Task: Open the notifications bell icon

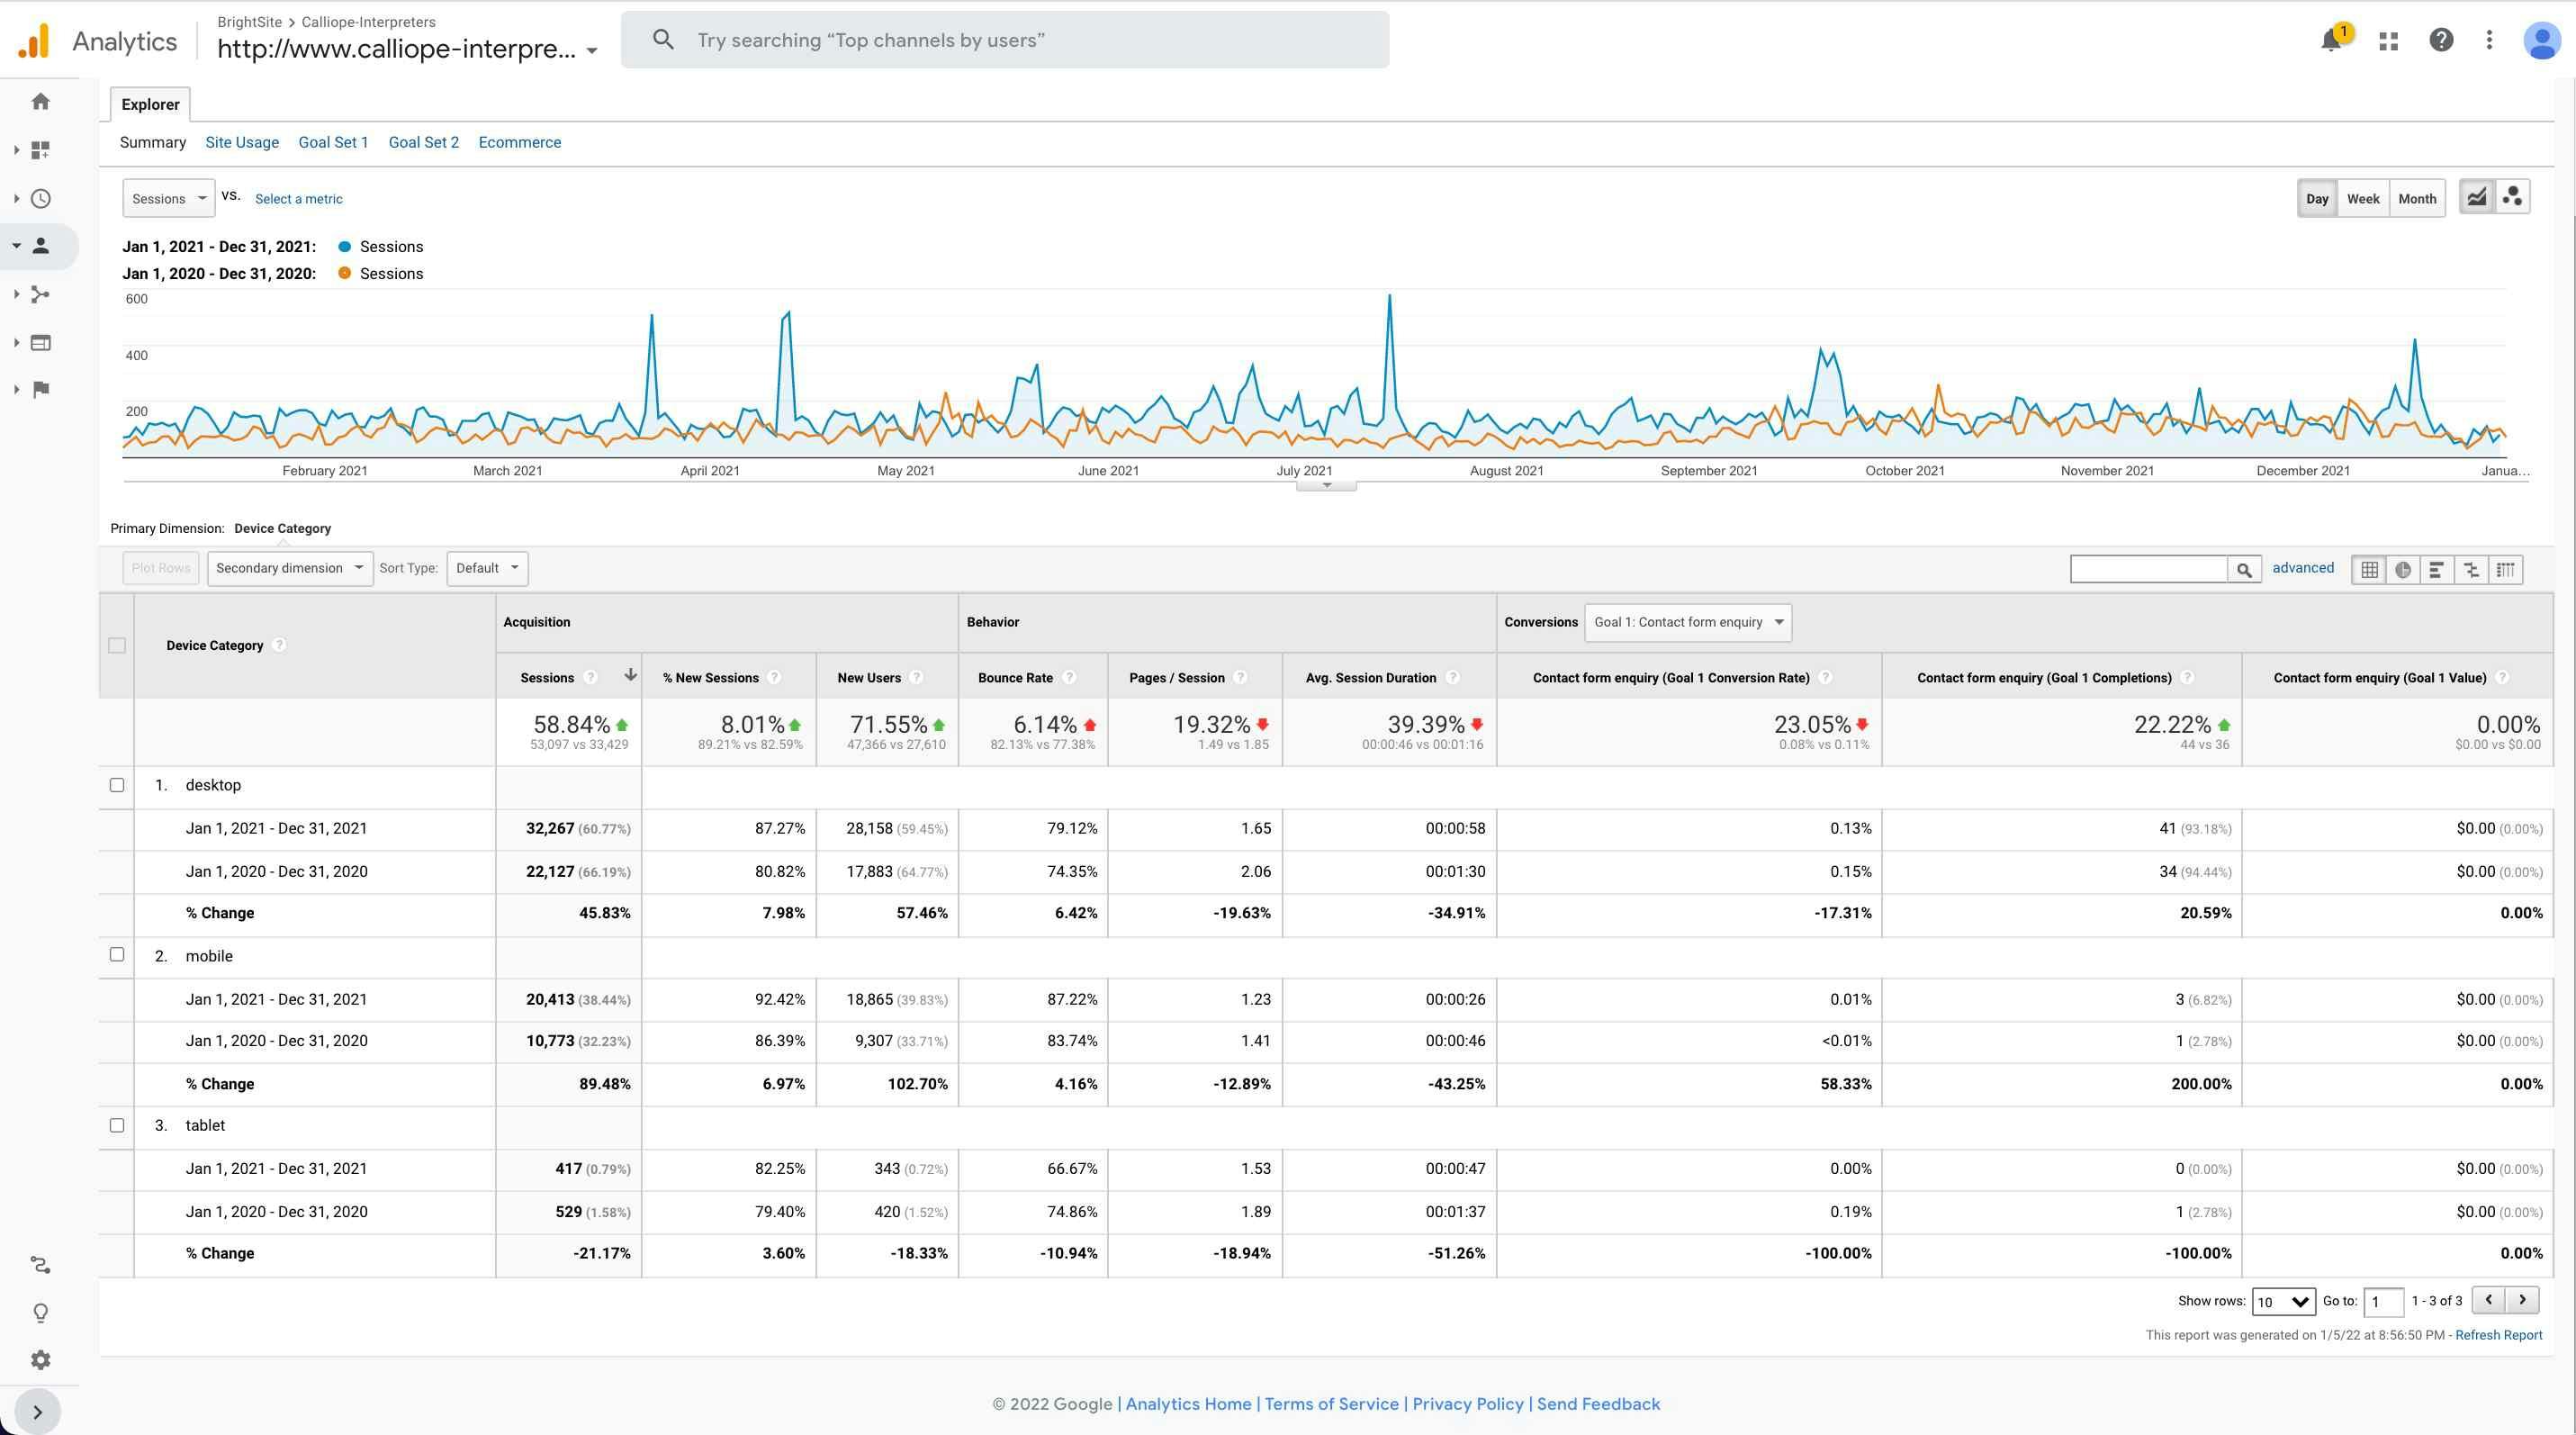Action: tap(2331, 40)
